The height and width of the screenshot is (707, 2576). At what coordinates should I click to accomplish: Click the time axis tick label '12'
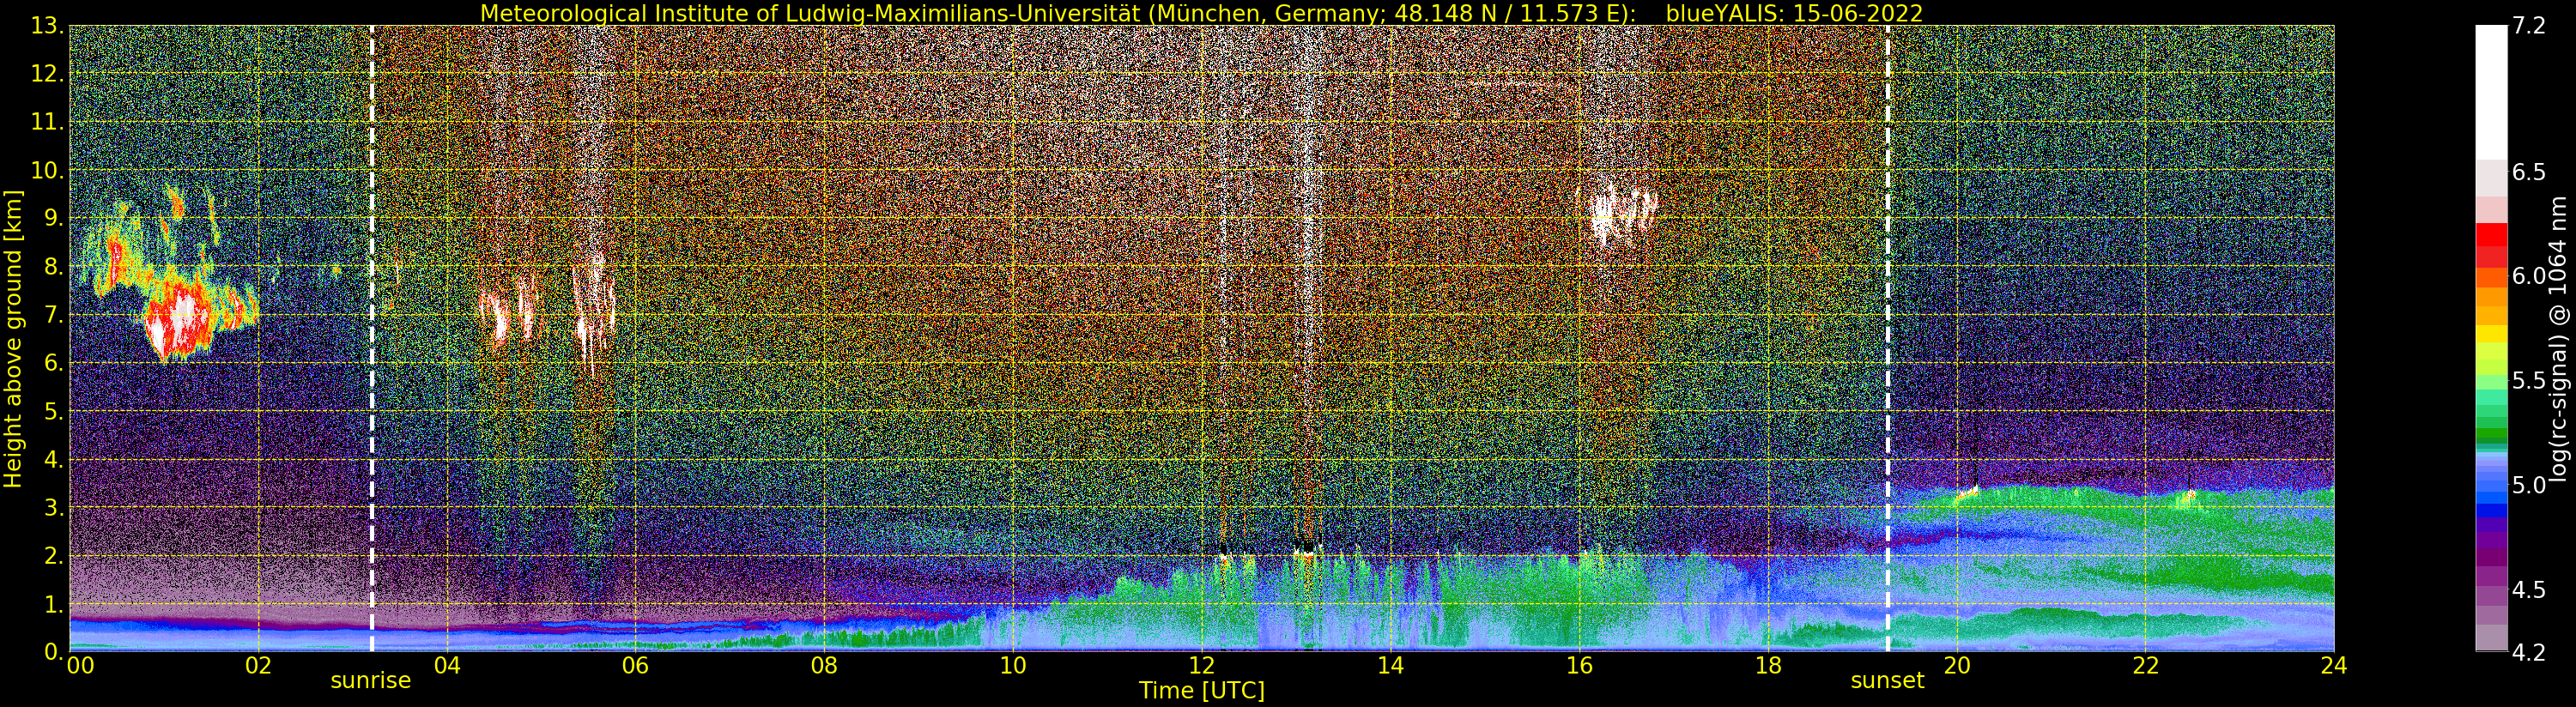click(x=1202, y=666)
